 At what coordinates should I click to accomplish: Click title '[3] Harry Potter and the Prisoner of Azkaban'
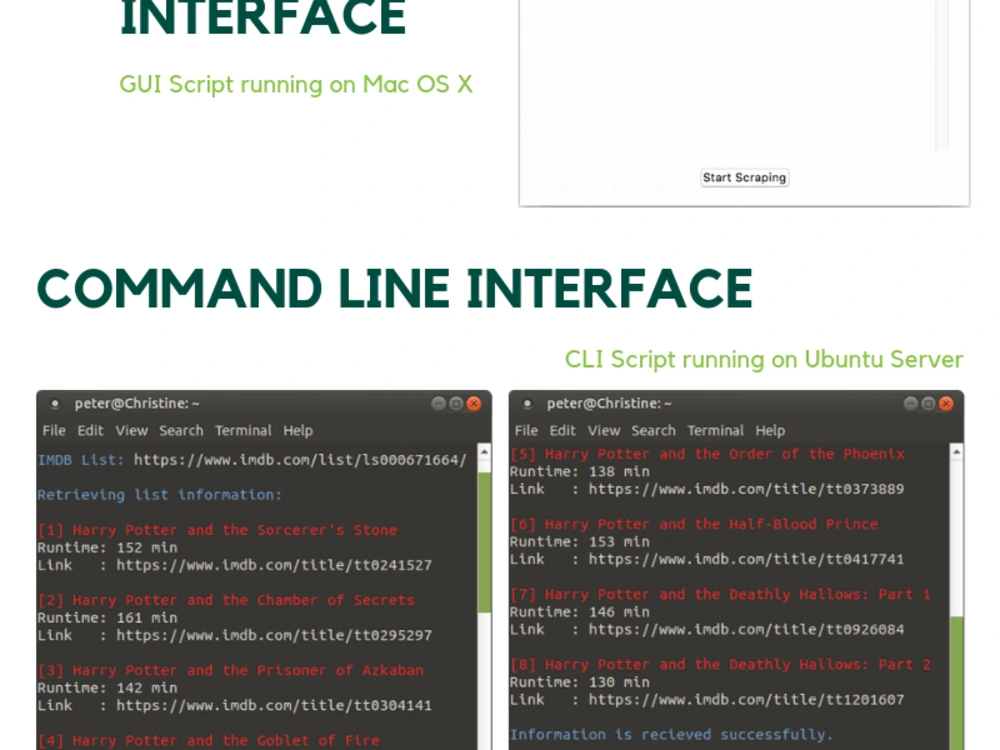(x=230, y=670)
